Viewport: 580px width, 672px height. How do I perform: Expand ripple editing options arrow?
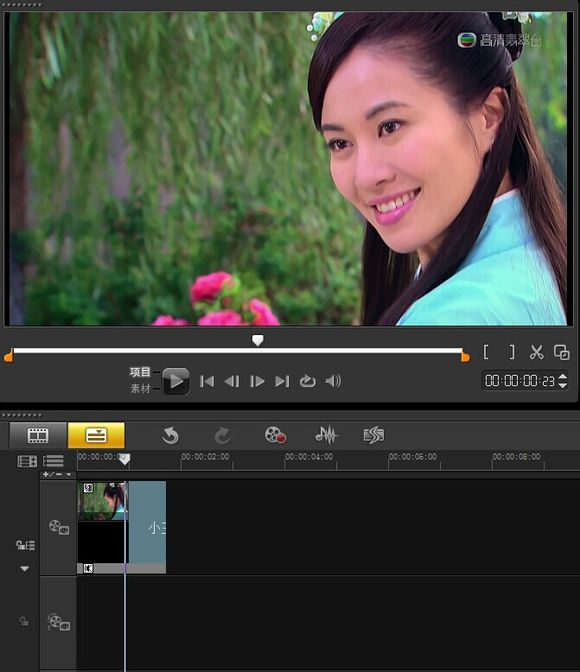click(24, 569)
